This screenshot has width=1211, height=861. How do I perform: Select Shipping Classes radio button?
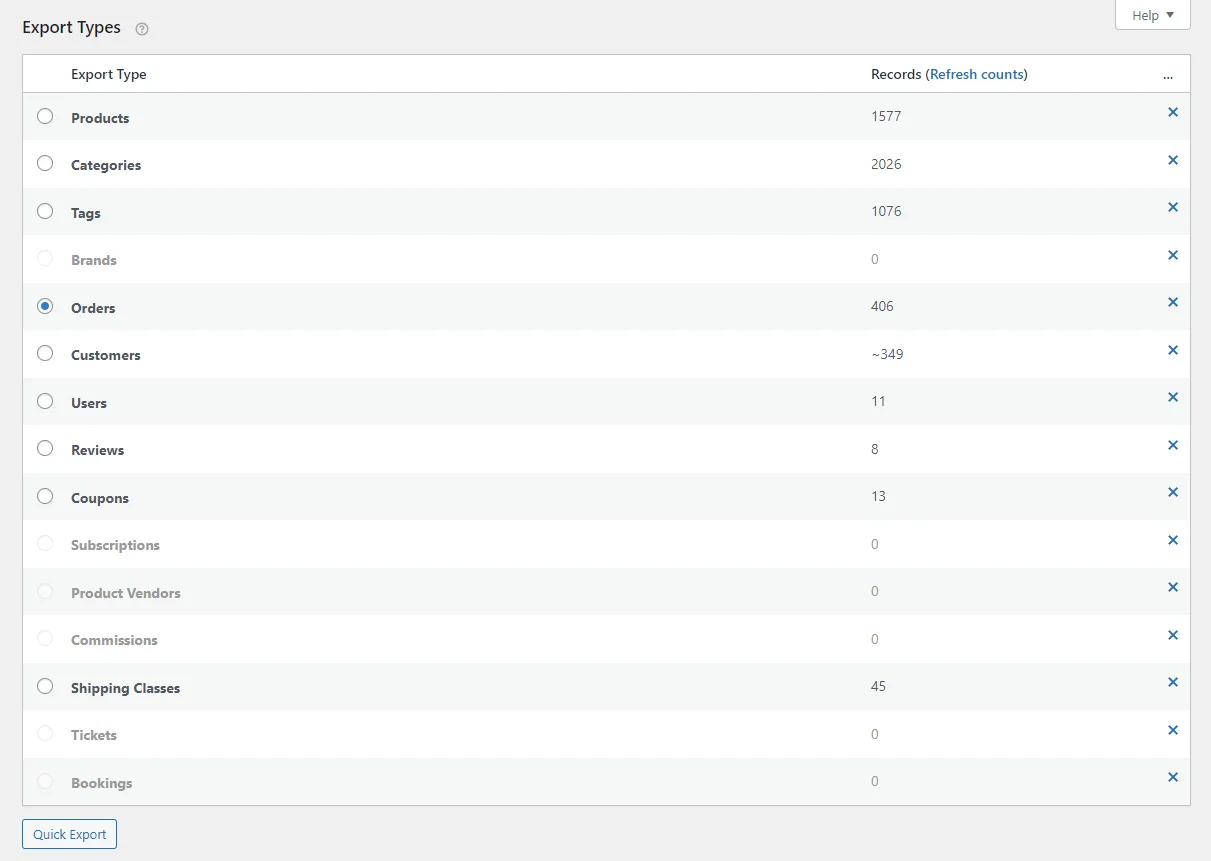pyautogui.click(x=45, y=686)
